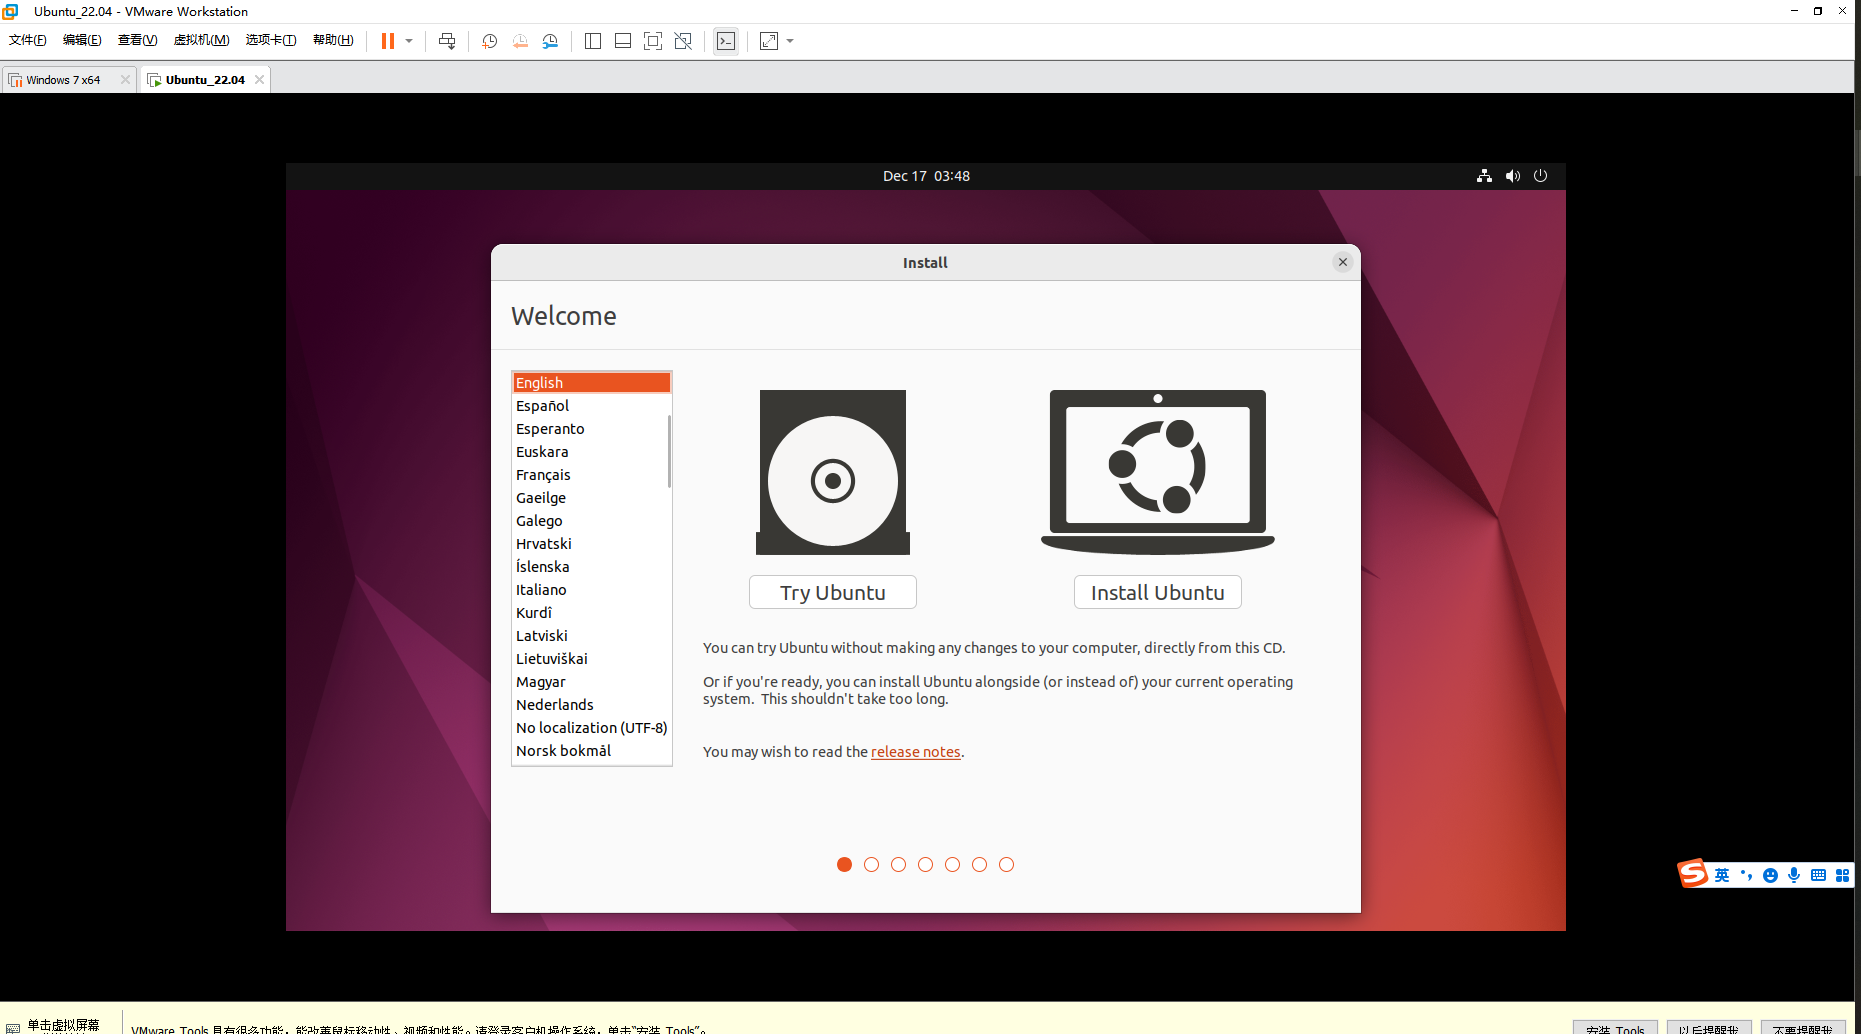Click the Sogou input method S logo

[x=1693, y=874]
